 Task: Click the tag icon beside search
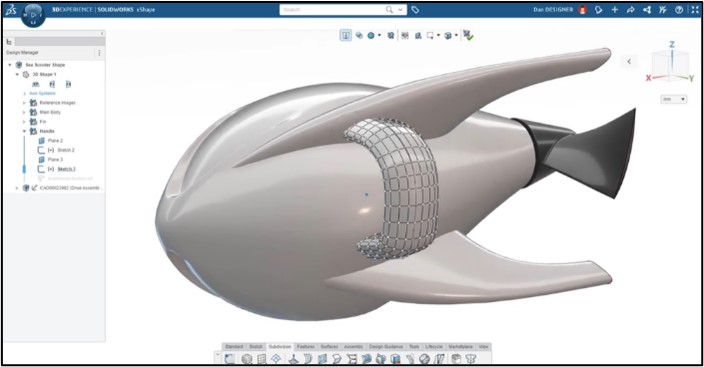click(x=415, y=9)
